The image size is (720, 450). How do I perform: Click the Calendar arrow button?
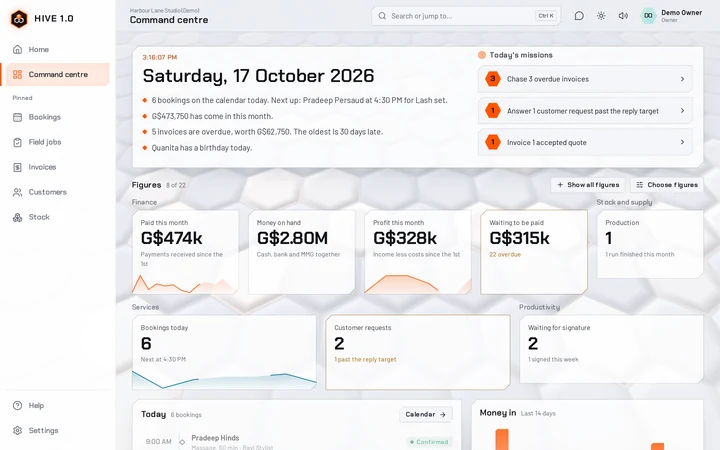[426, 414]
